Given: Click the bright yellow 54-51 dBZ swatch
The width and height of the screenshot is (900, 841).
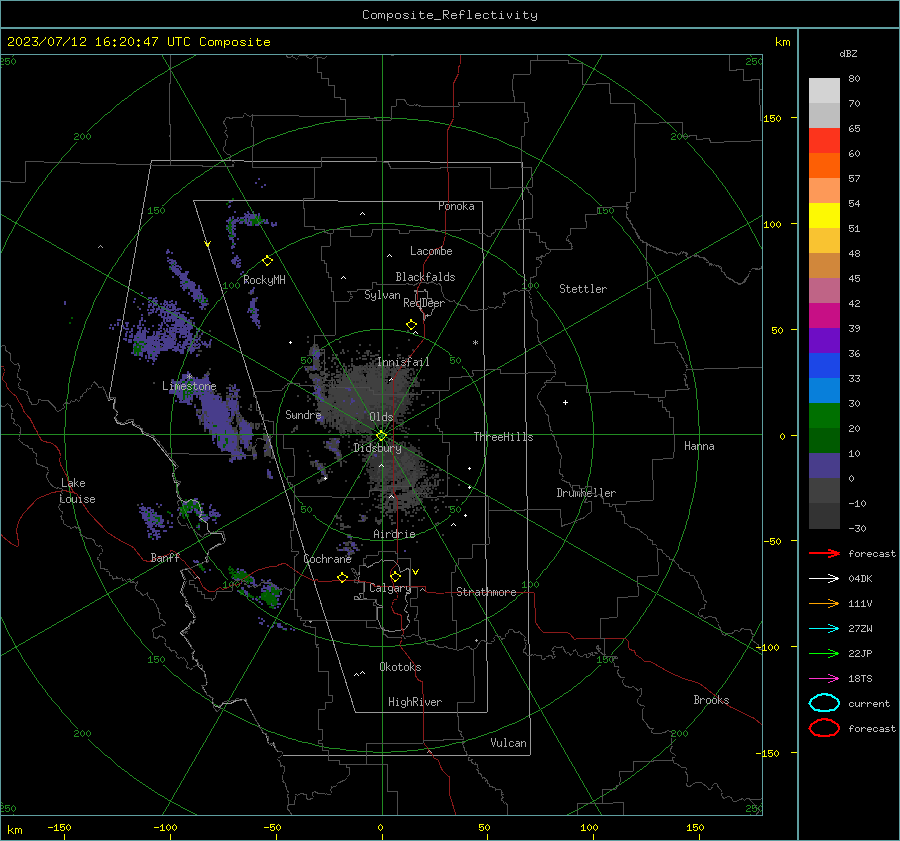Looking at the screenshot, I should click(824, 216).
